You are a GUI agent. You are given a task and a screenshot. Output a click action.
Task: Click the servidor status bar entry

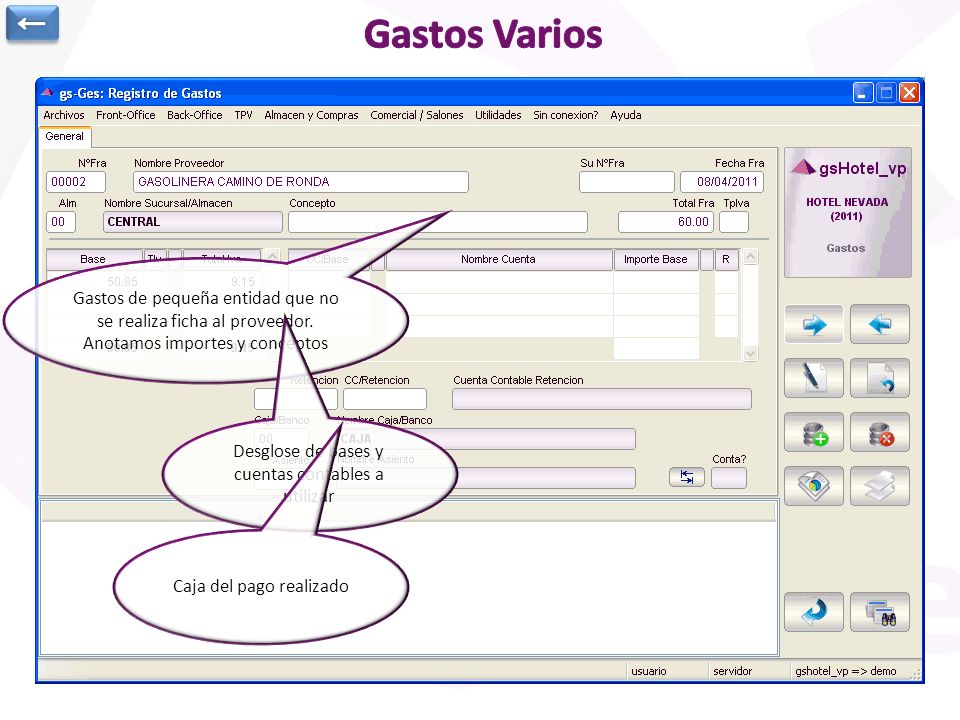pos(732,671)
